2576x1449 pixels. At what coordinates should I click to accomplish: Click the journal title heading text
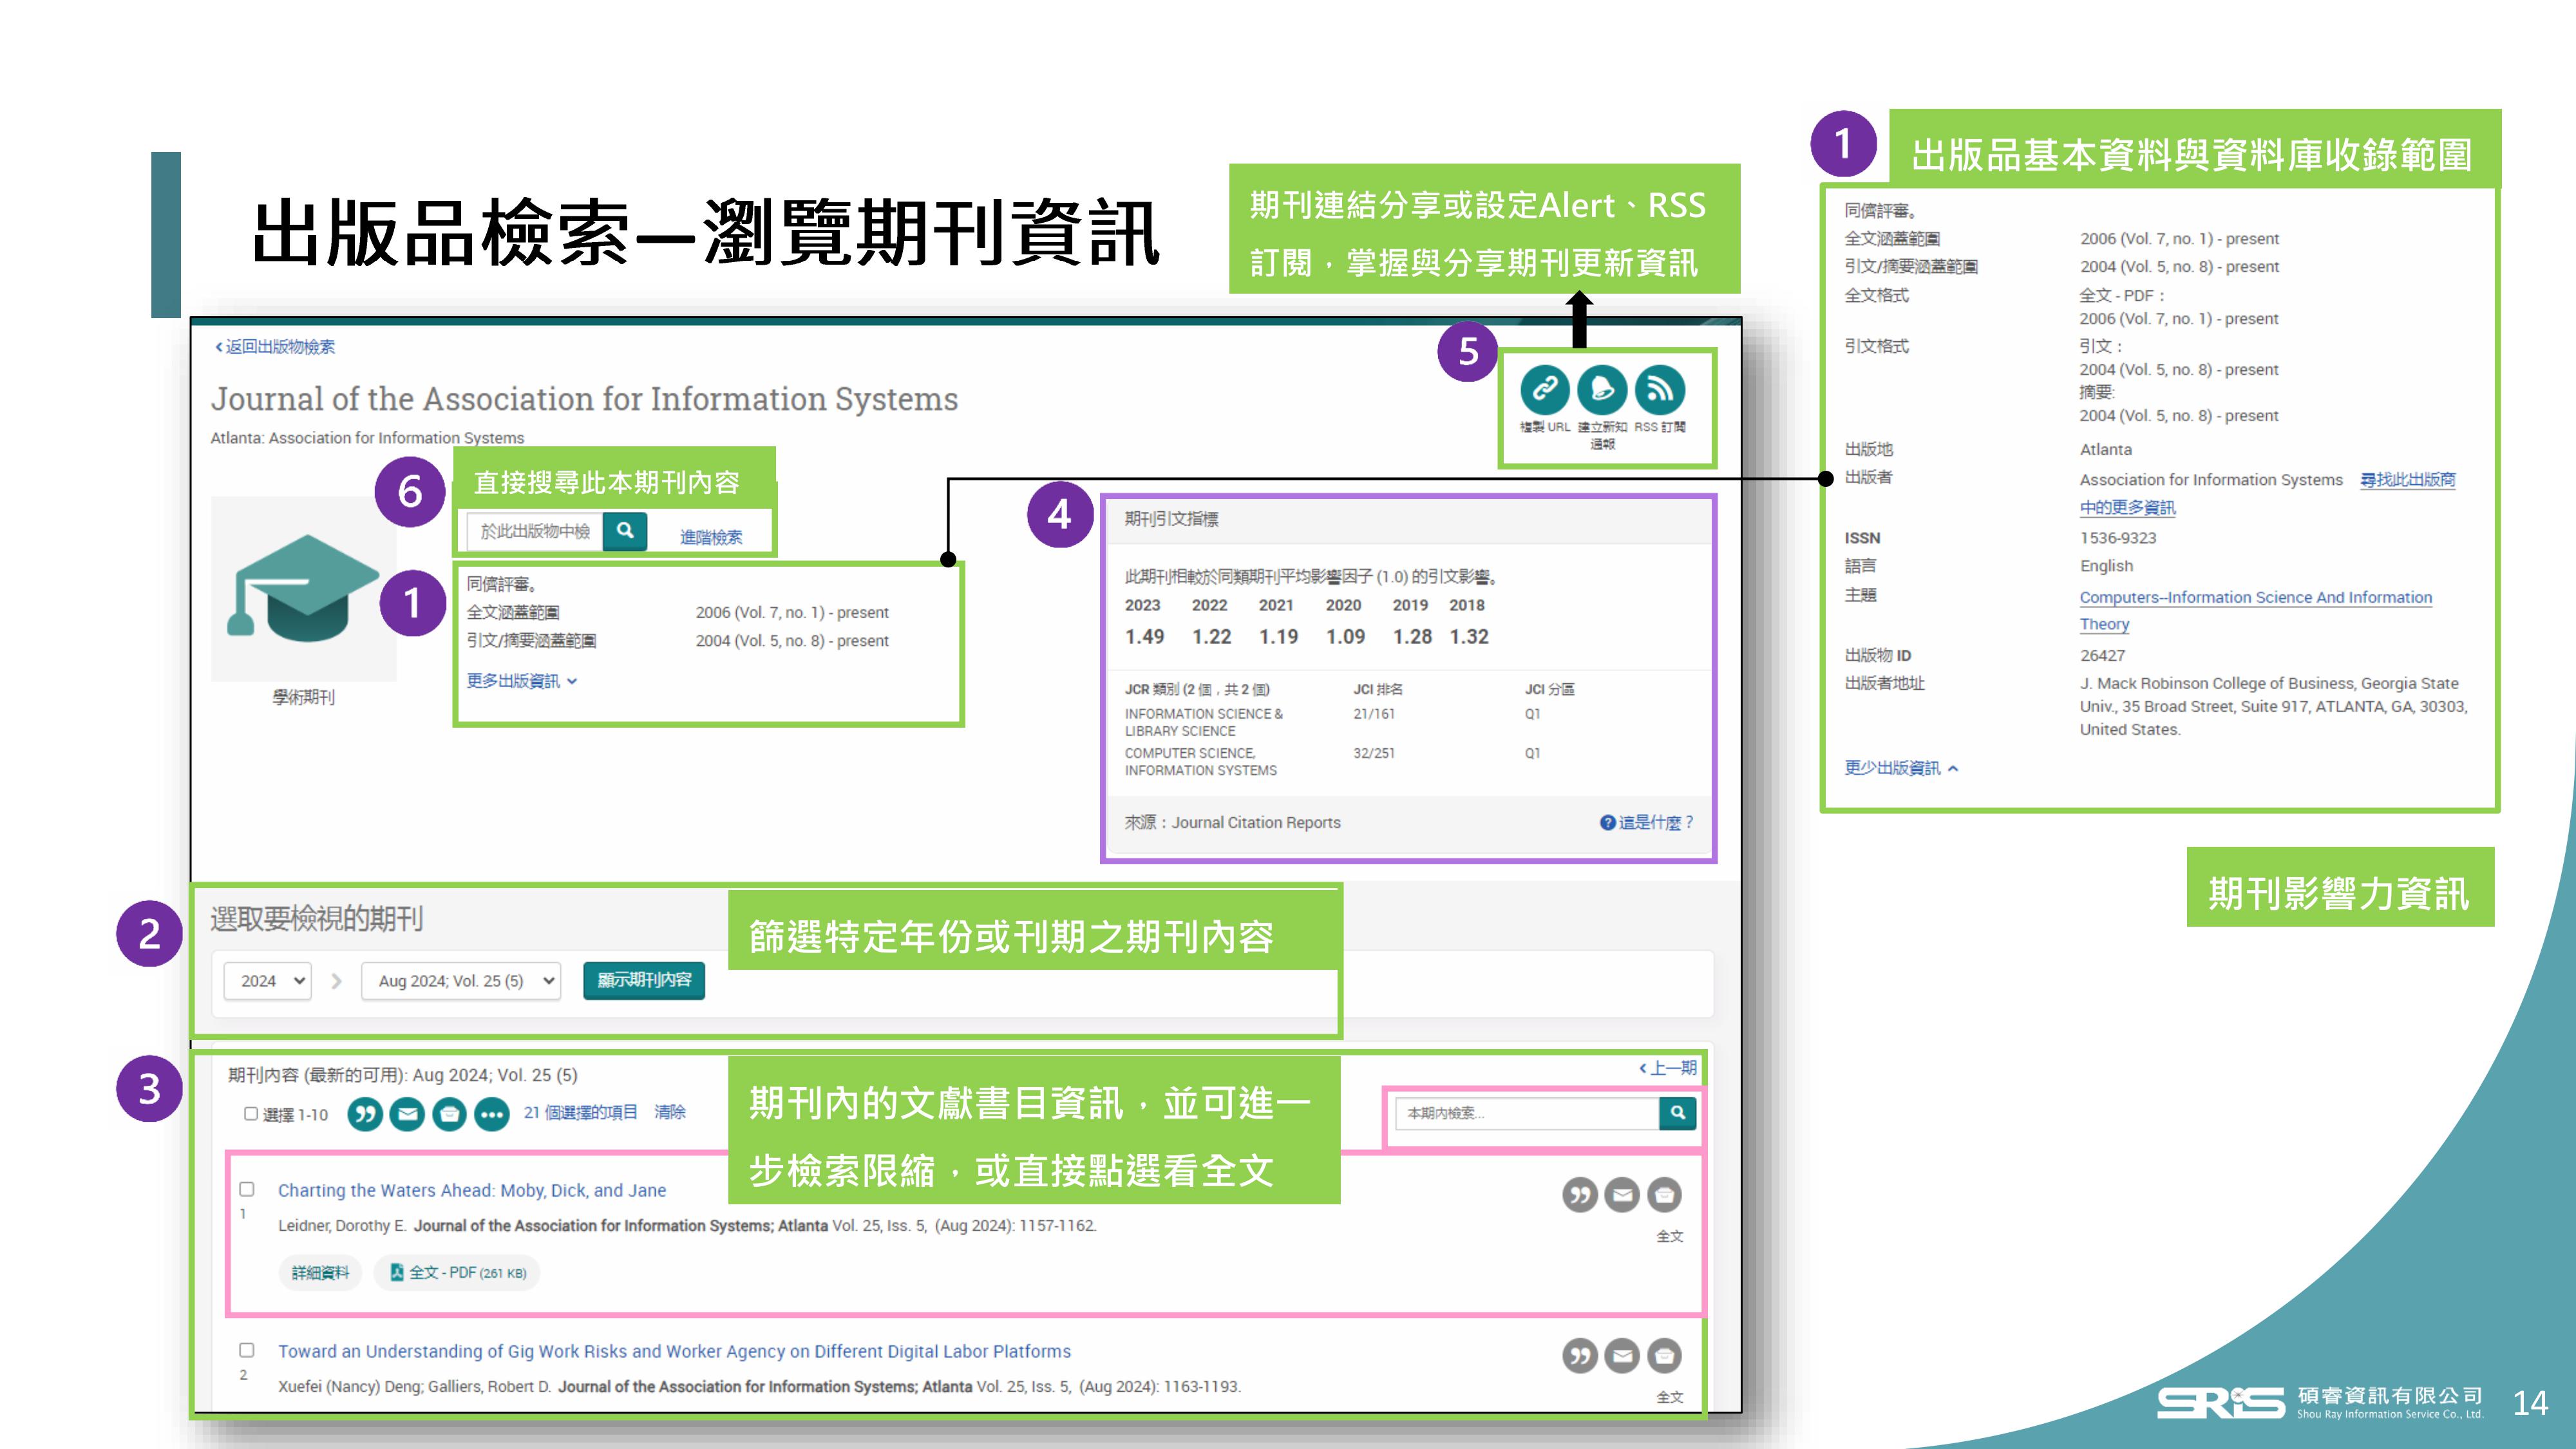pyautogui.click(x=584, y=399)
